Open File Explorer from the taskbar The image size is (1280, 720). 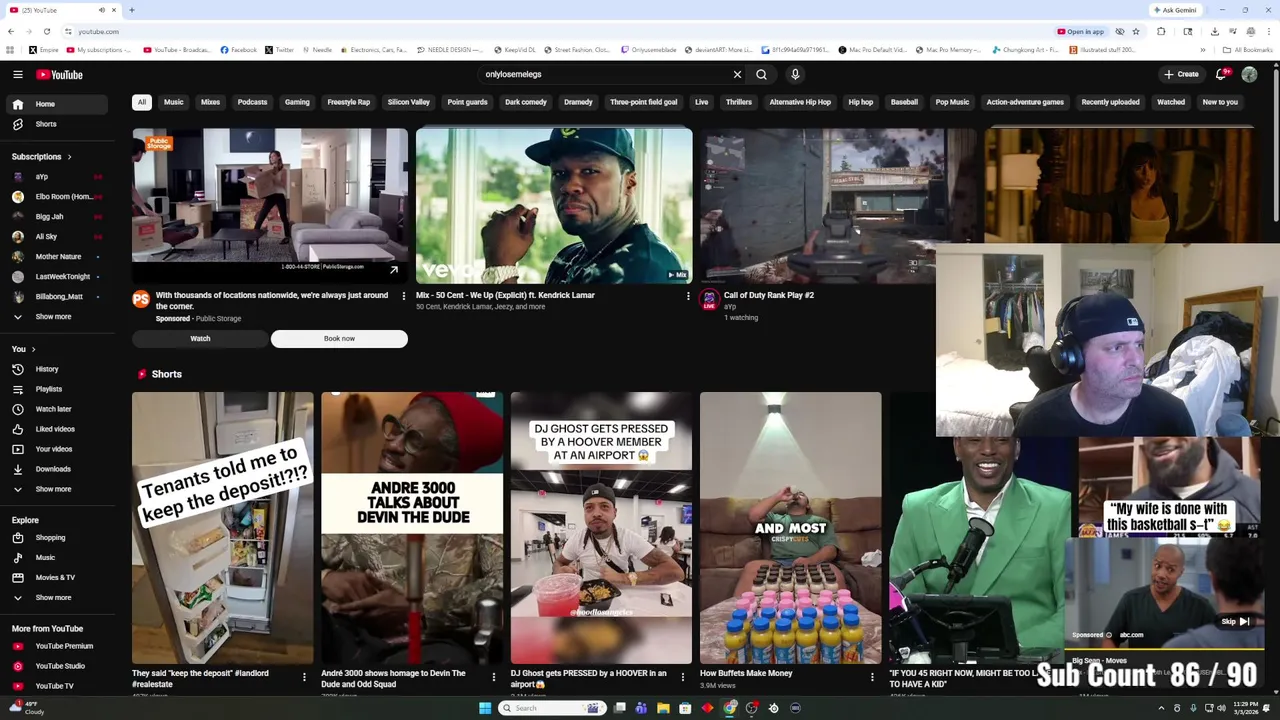(663, 708)
